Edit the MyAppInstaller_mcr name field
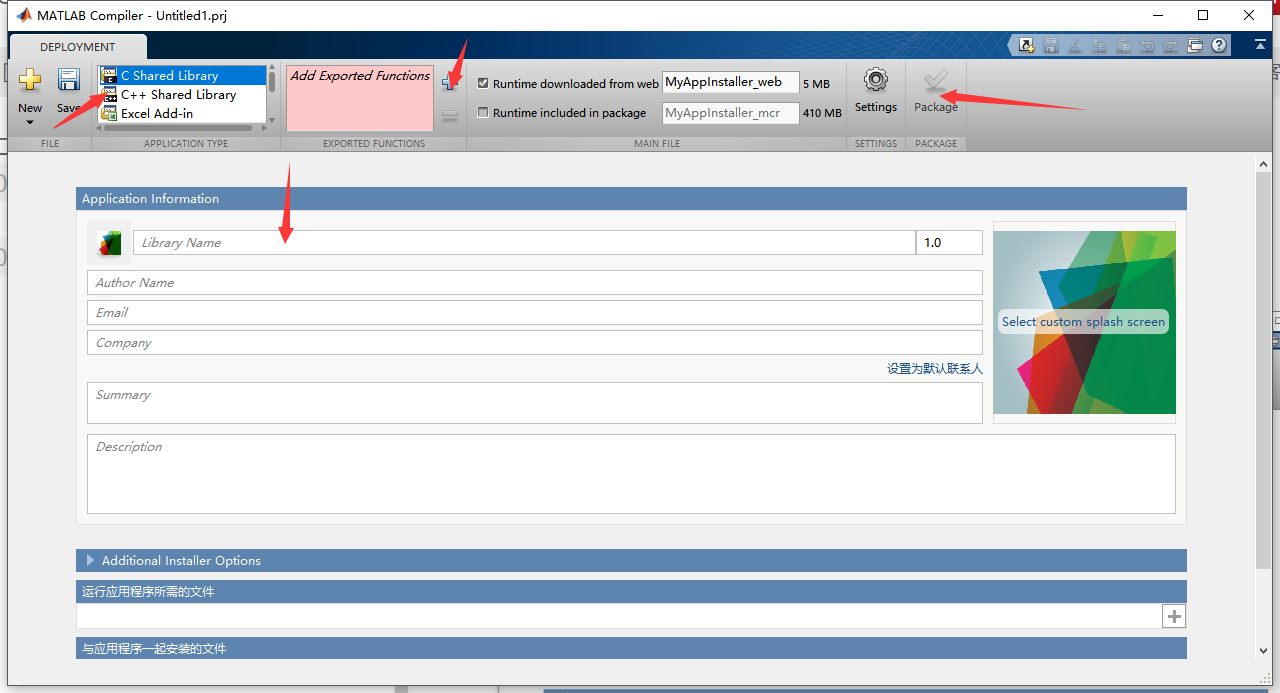Viewport: 1280px width, 693px height. tap(730, 113)
